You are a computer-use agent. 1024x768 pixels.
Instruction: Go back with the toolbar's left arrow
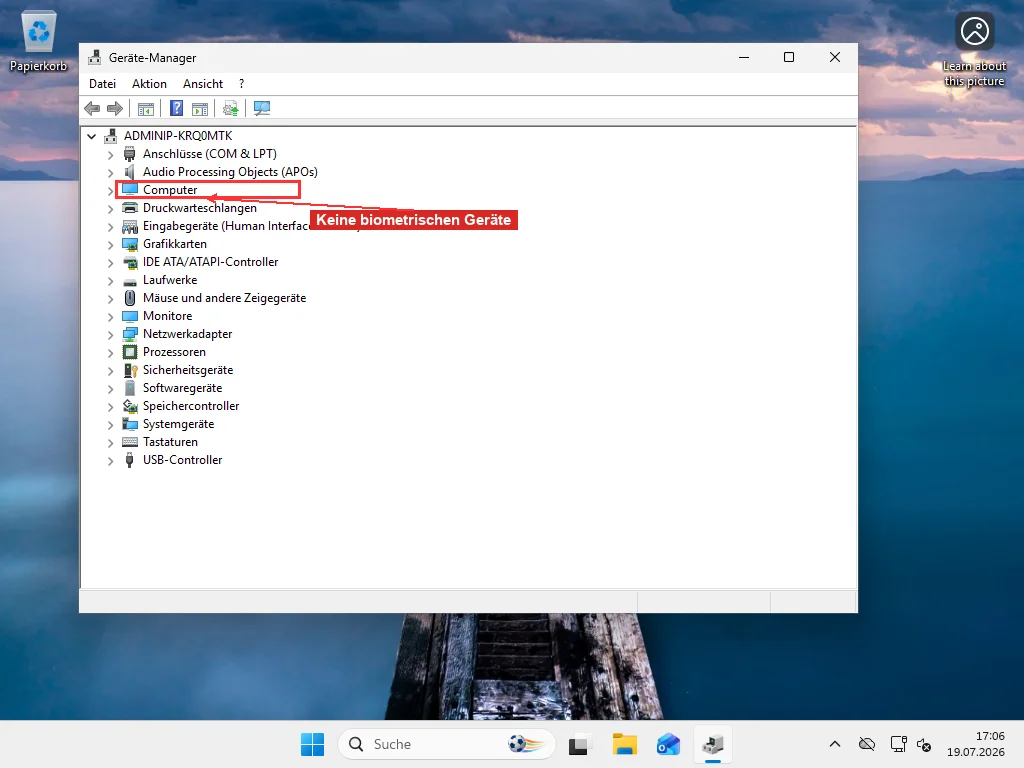[92, 108]
